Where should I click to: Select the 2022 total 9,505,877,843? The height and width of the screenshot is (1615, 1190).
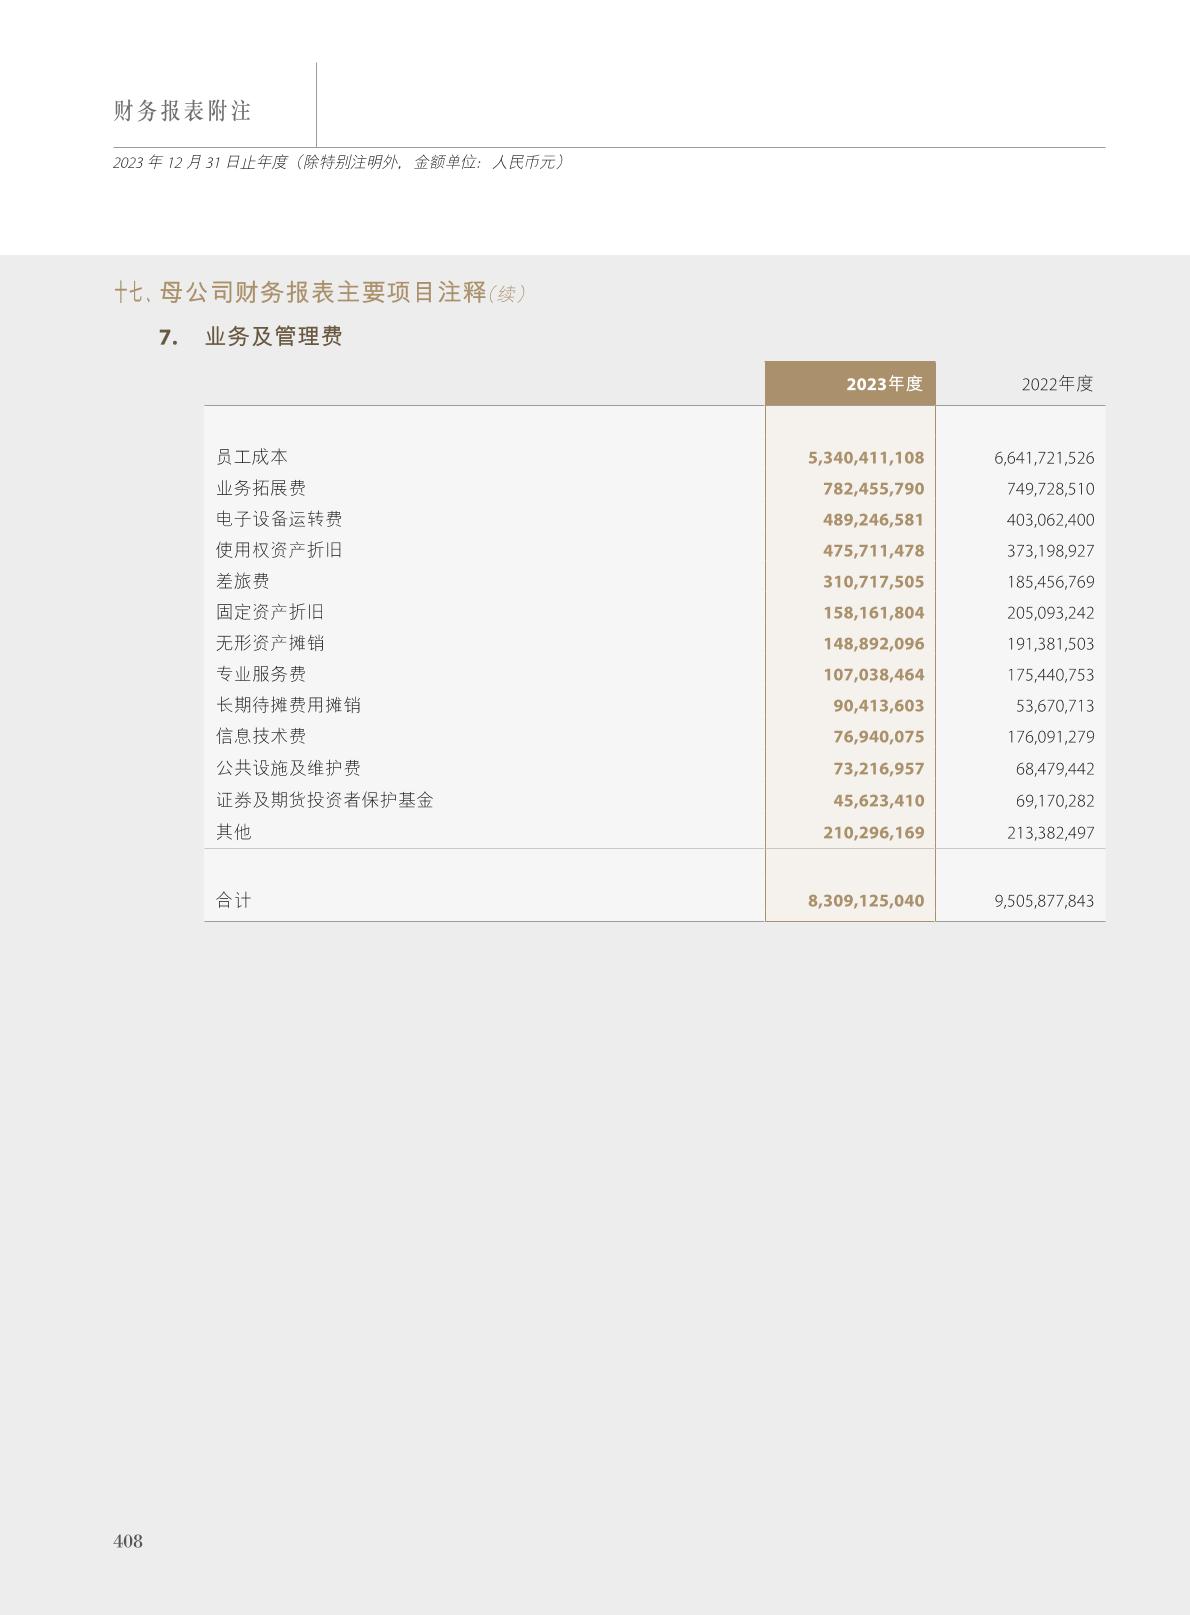(1043, 901)
